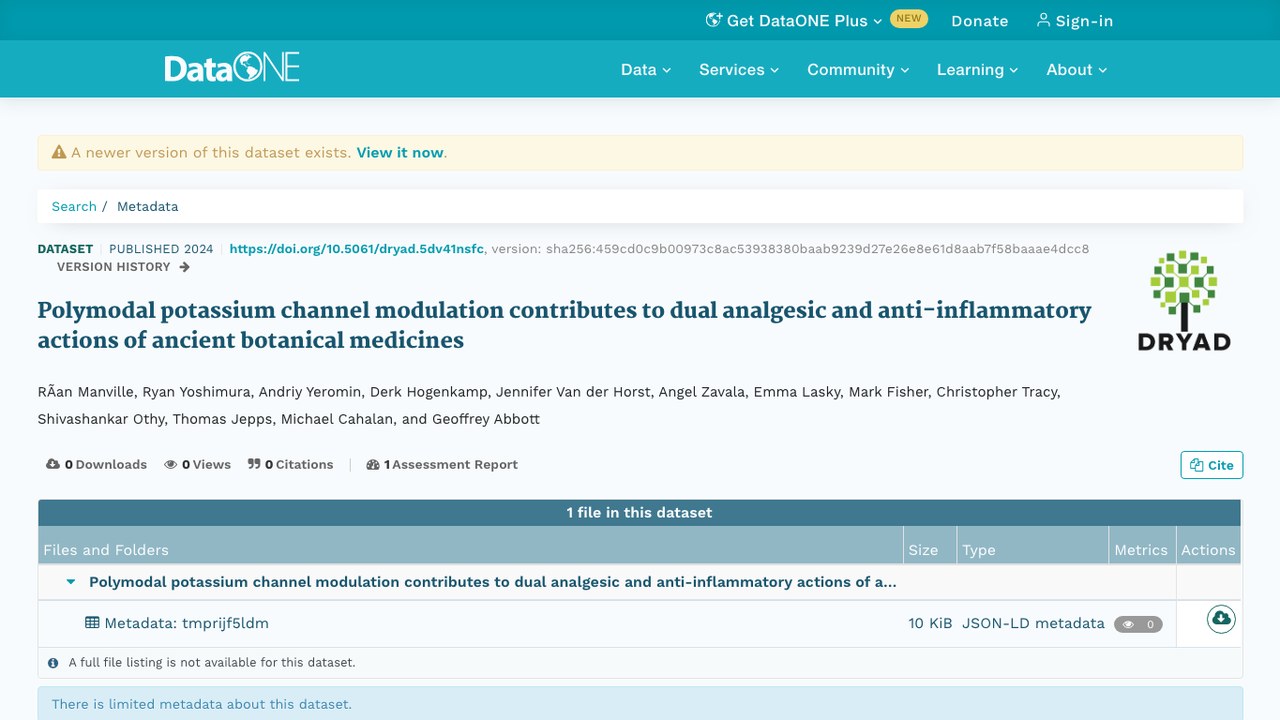Click the eye icon beside 0 Views
Image resolution: width=1280 pixels, height=720 pixels.
[x=171, y=464]
